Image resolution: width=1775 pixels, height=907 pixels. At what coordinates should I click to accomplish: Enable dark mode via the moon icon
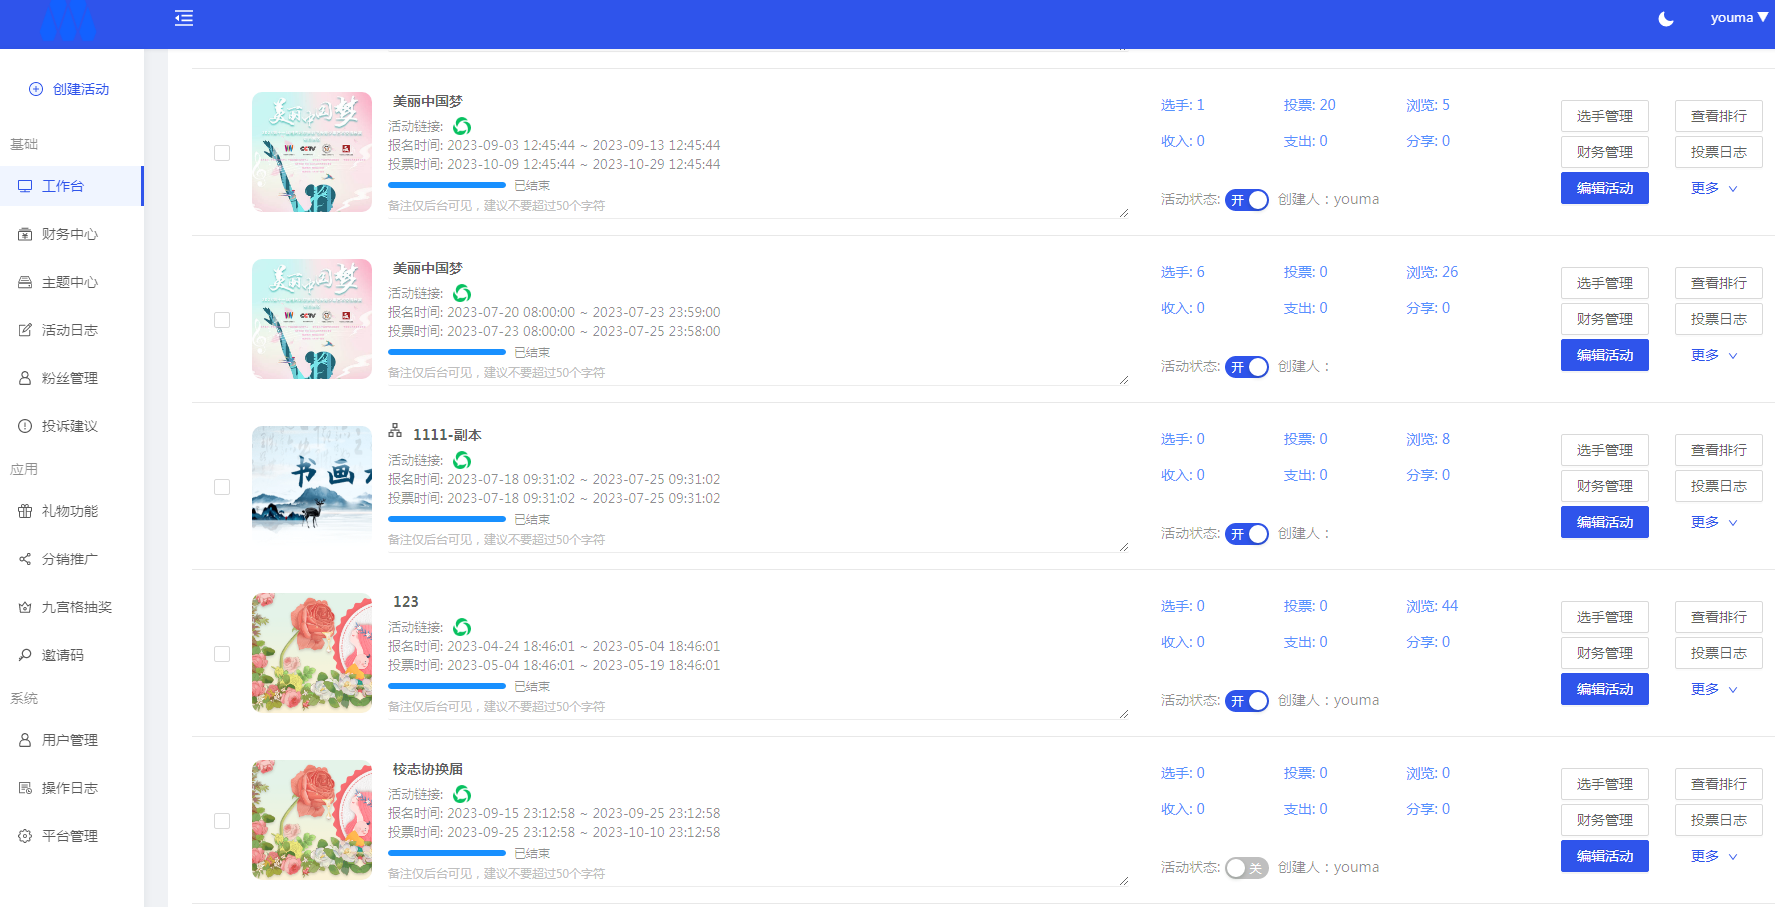pos(1664,18)
